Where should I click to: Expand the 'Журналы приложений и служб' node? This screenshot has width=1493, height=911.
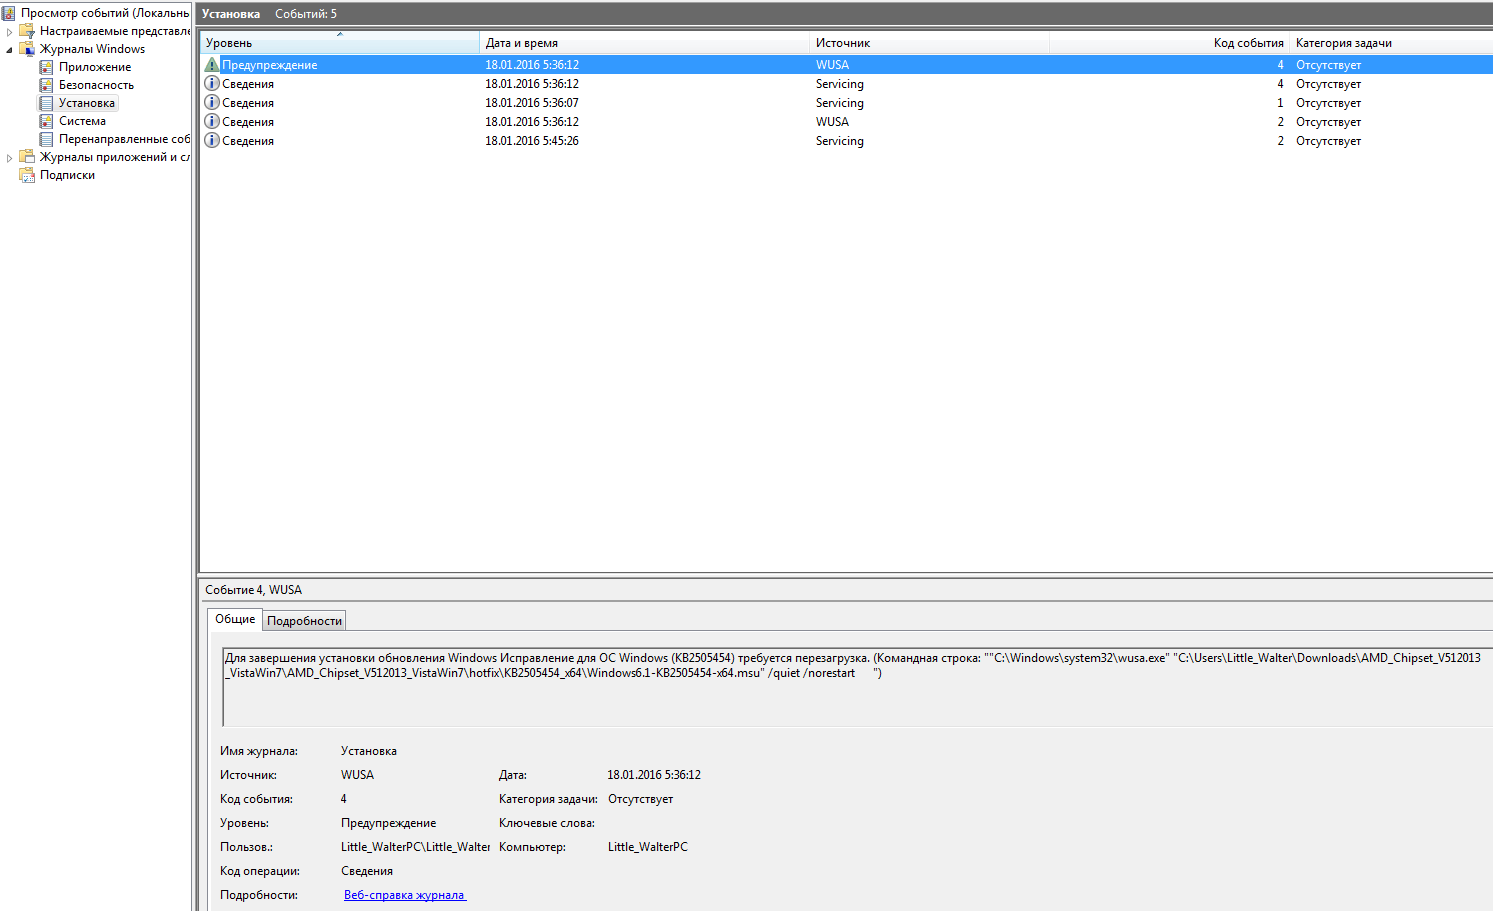click(x=10, y=157)
